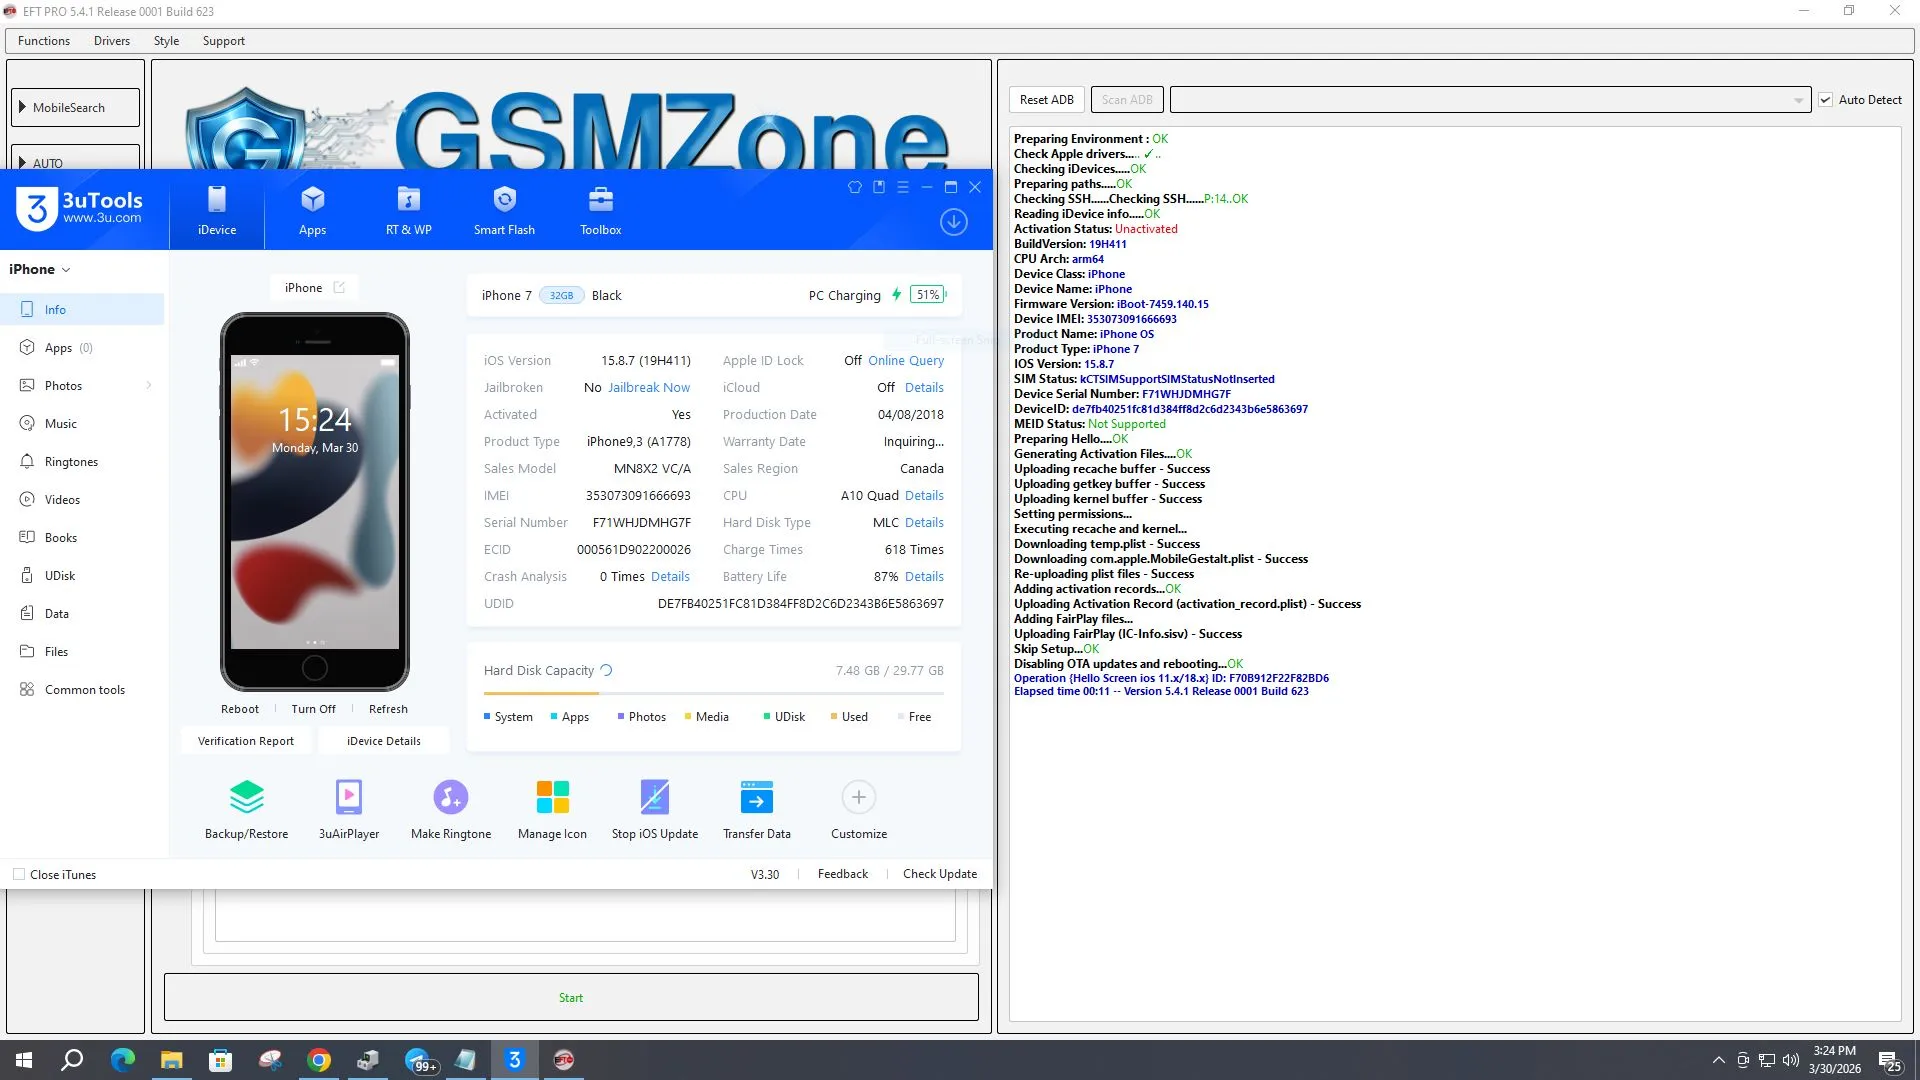Click the Manage Icon tool
This screenshot has height=1080, width=1920.
coord(552,798)
